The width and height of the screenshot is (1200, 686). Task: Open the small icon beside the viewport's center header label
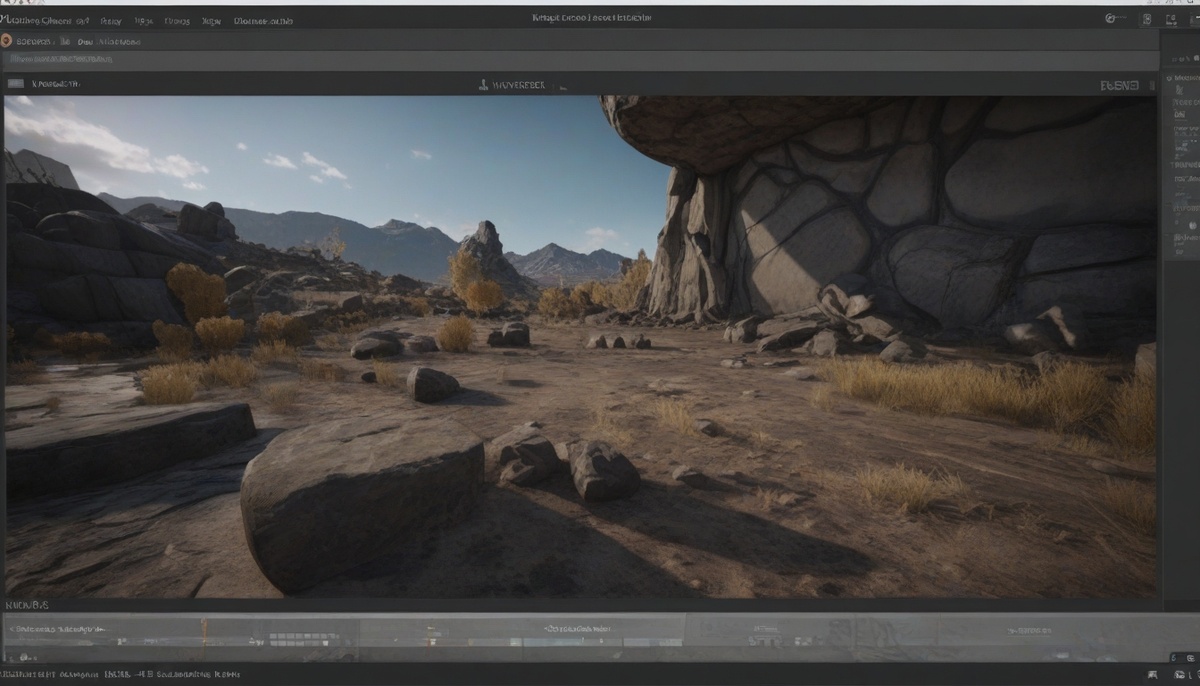tap(485, 85)
